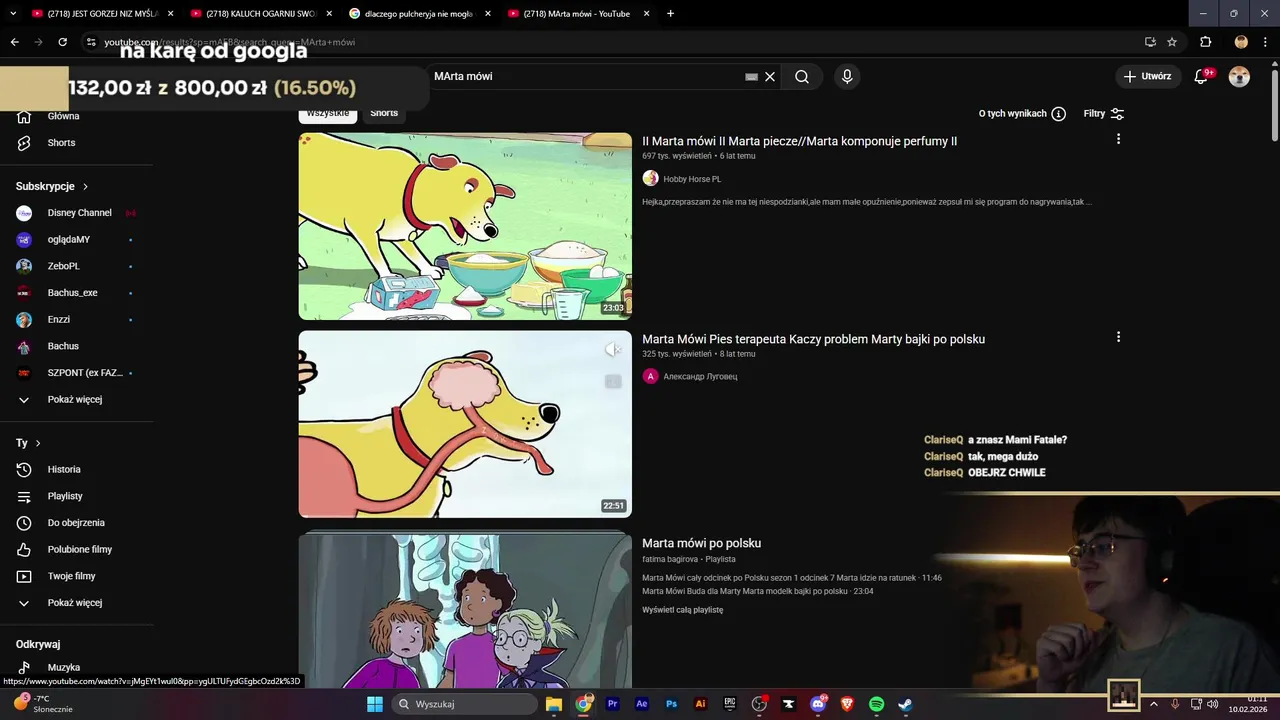Open the Marta mówi po polsku playlist thumbnail
The image size is (1280, 720).
(x=465, y=610)
